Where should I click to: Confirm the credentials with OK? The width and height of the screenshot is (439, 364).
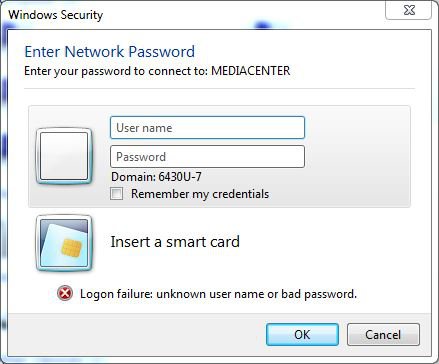[302, 334]
